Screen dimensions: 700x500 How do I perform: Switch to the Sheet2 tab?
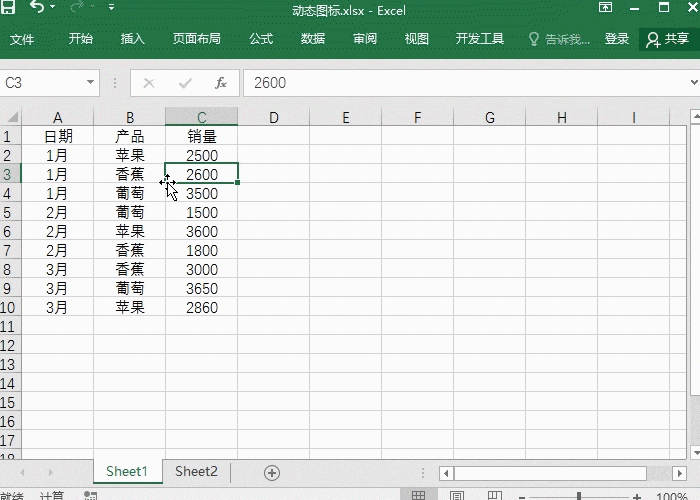[x=196, y=471]
